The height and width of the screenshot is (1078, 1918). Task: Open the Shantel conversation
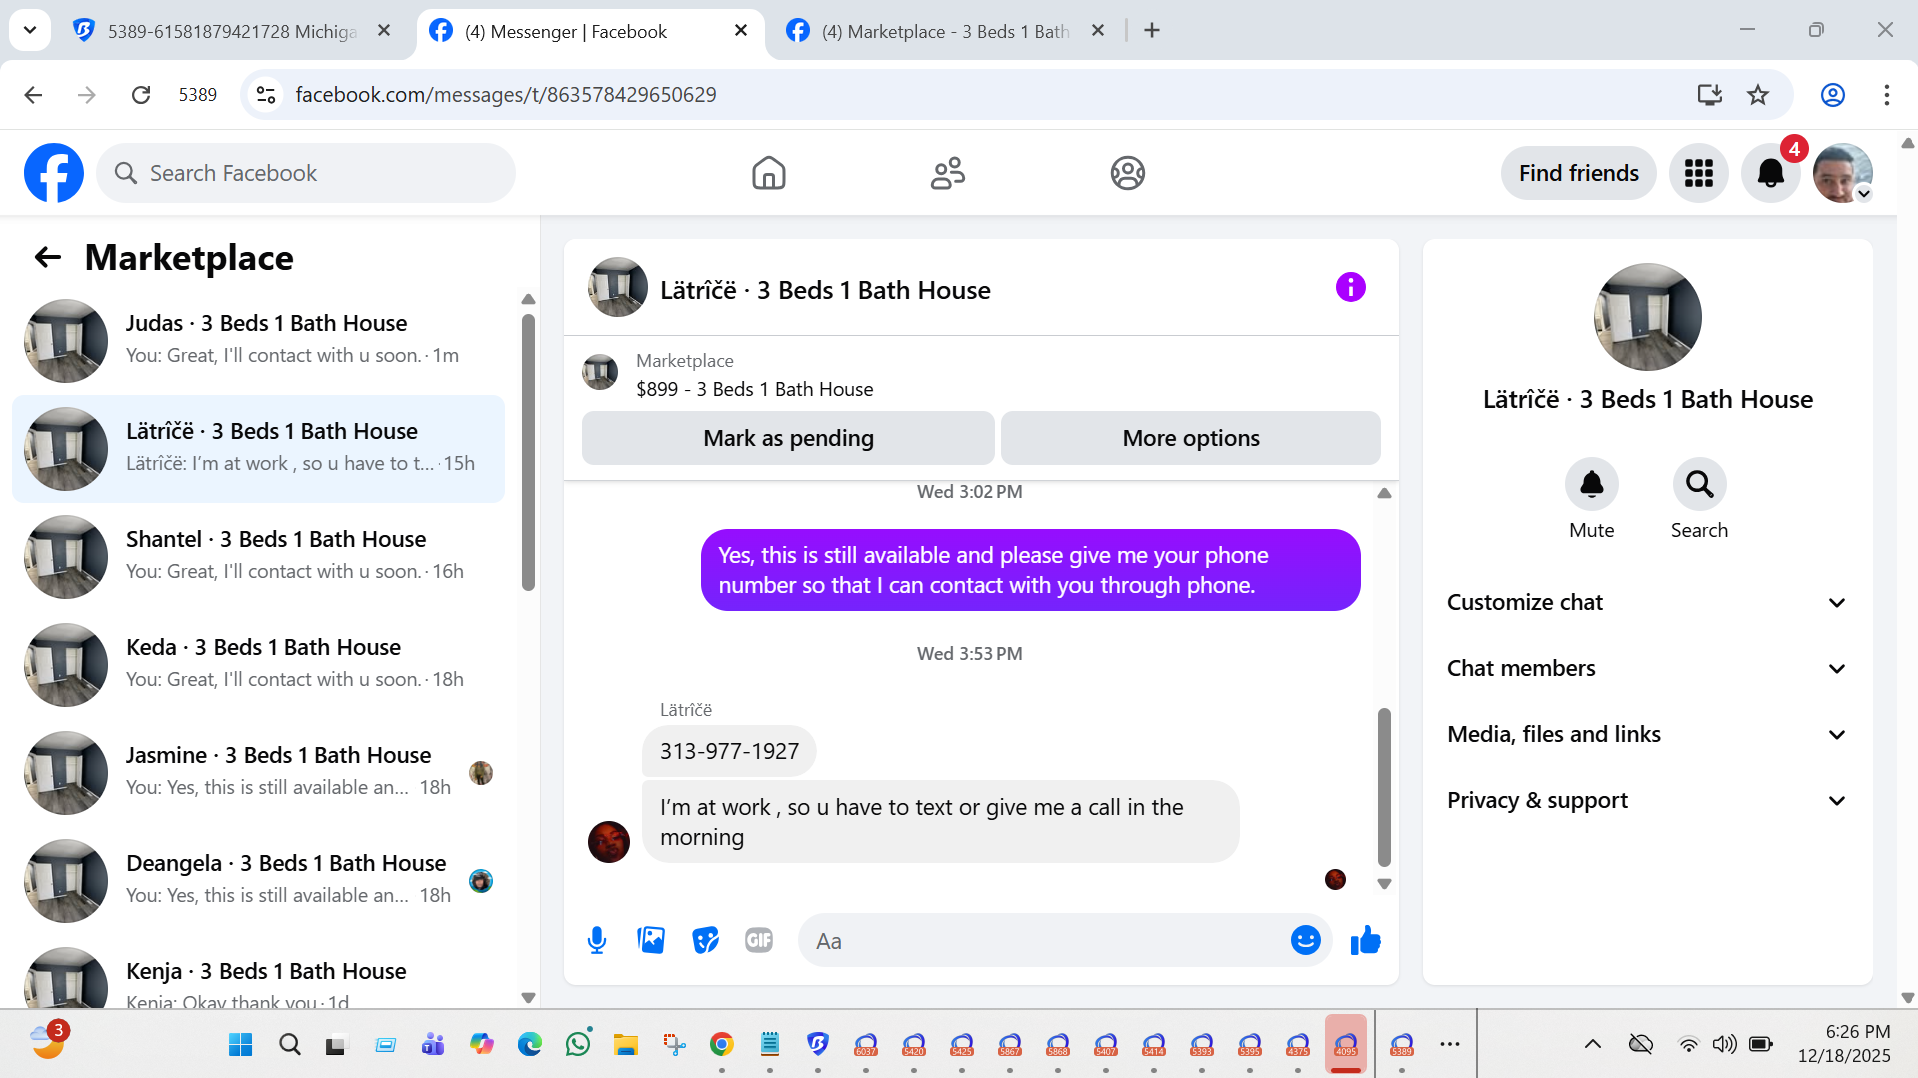tap(258, 557)
